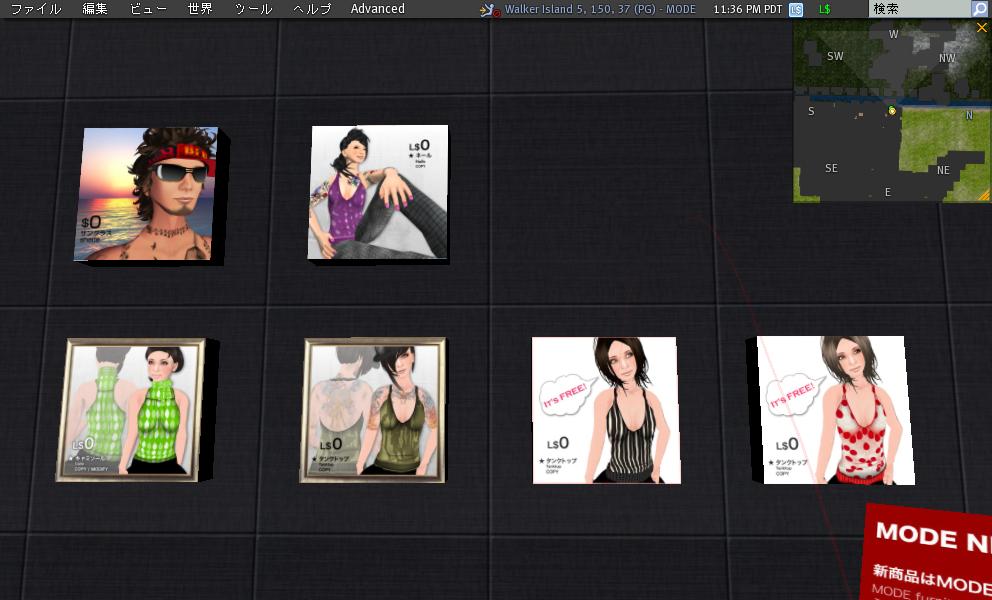Open the ファイル menu
The height and width of the screenshot is (600, 992).
click(x=36, y=9)
